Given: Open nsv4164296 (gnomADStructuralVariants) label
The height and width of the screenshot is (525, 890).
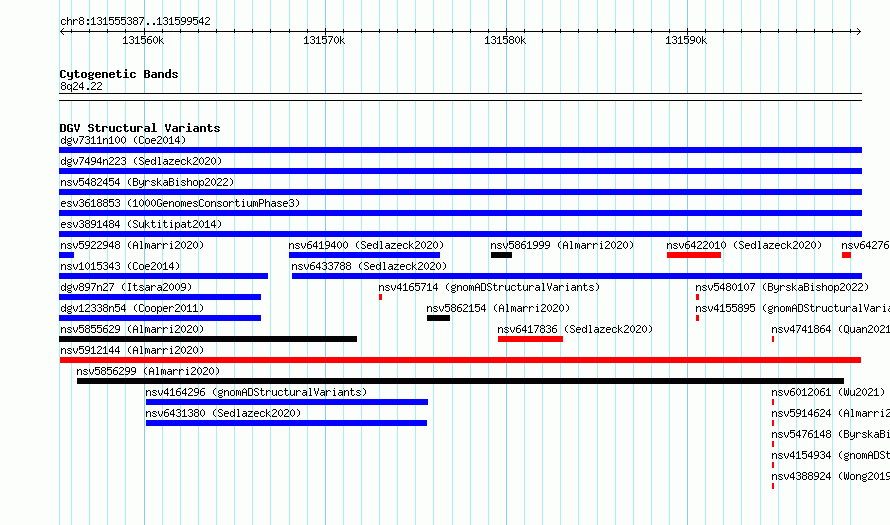Looking at the screenshot, I should (256, 392).
